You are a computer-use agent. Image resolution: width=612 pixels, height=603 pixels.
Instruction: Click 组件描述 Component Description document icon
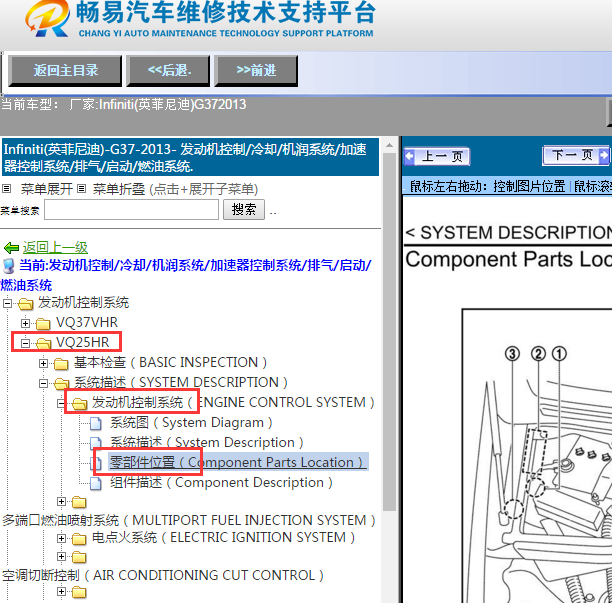coord(96,483)
